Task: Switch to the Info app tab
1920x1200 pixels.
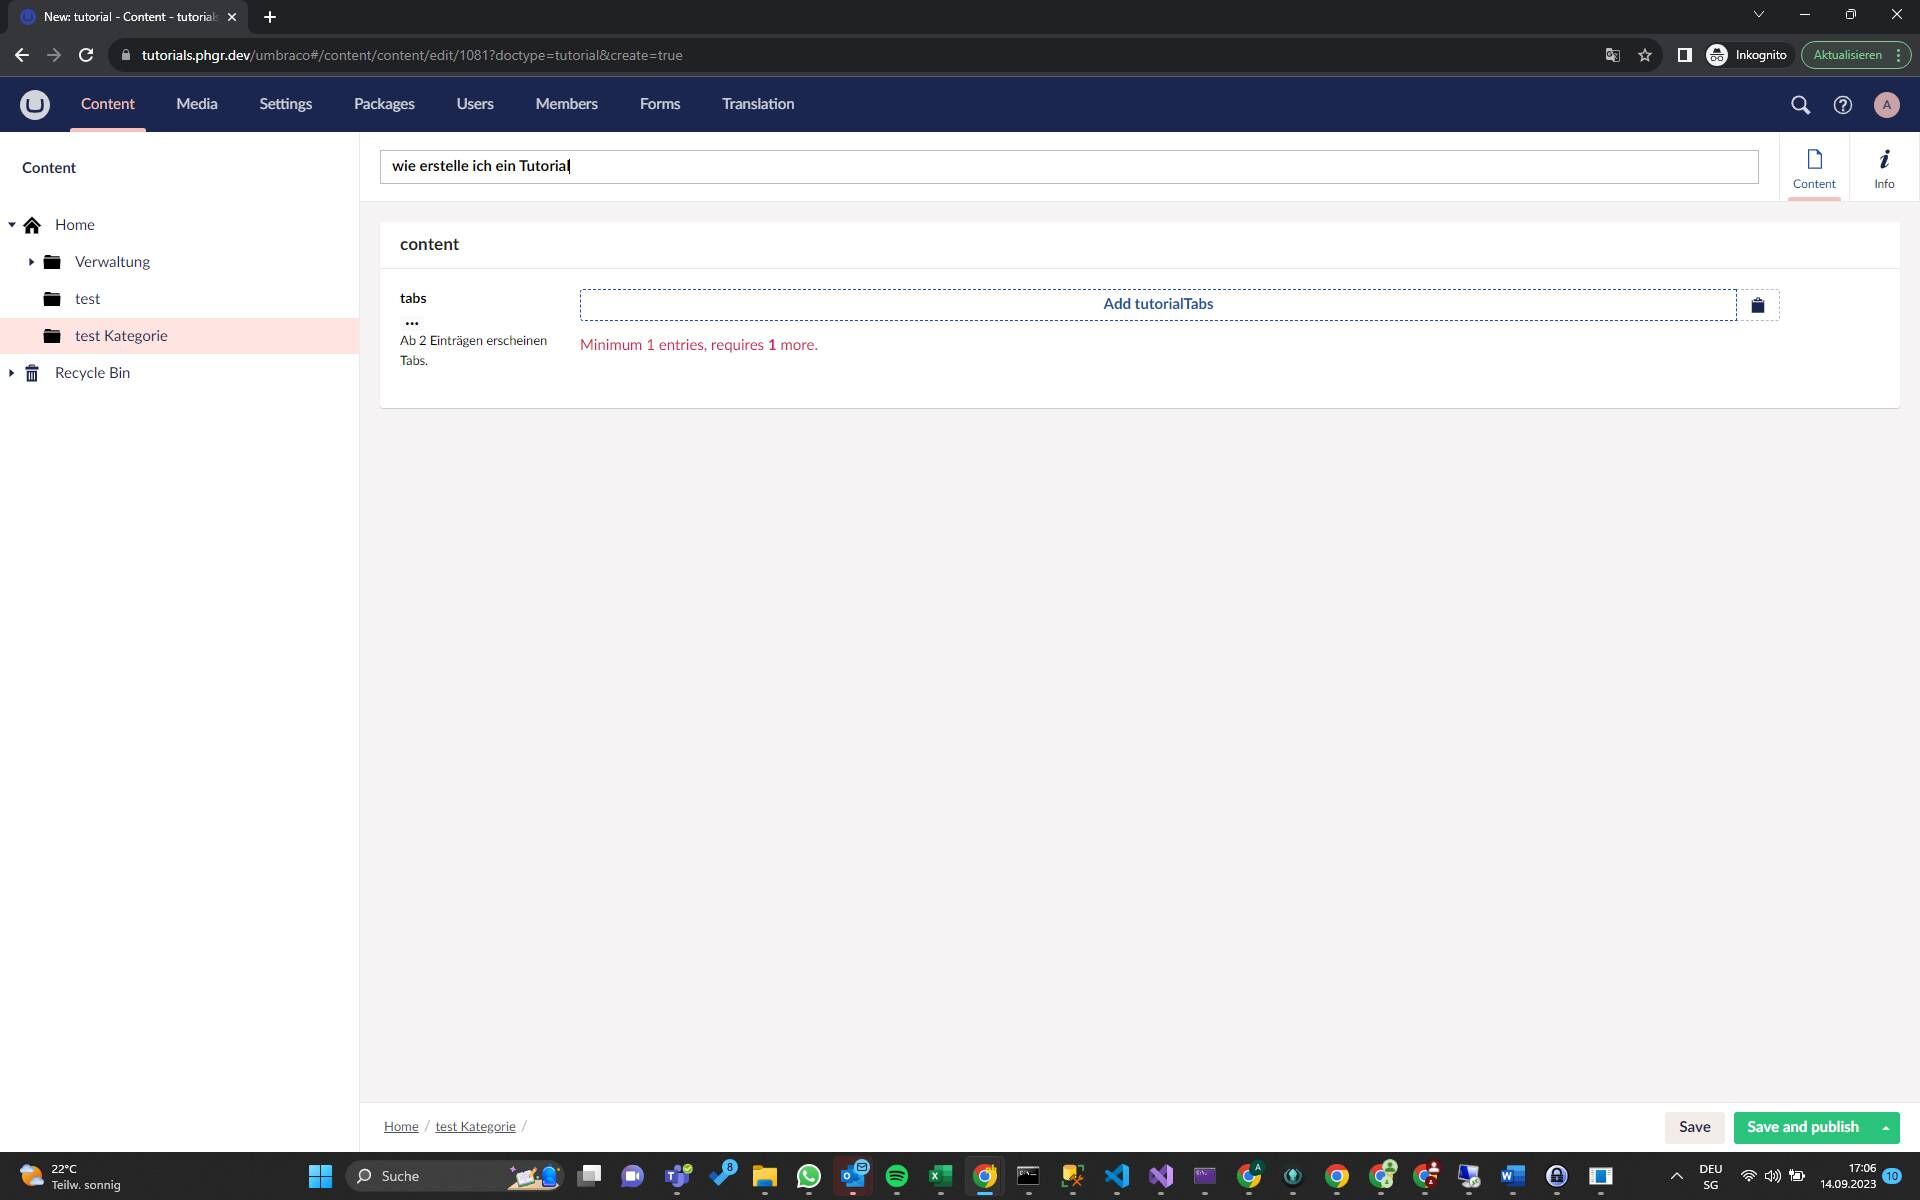Action: tap(1884, 168)
